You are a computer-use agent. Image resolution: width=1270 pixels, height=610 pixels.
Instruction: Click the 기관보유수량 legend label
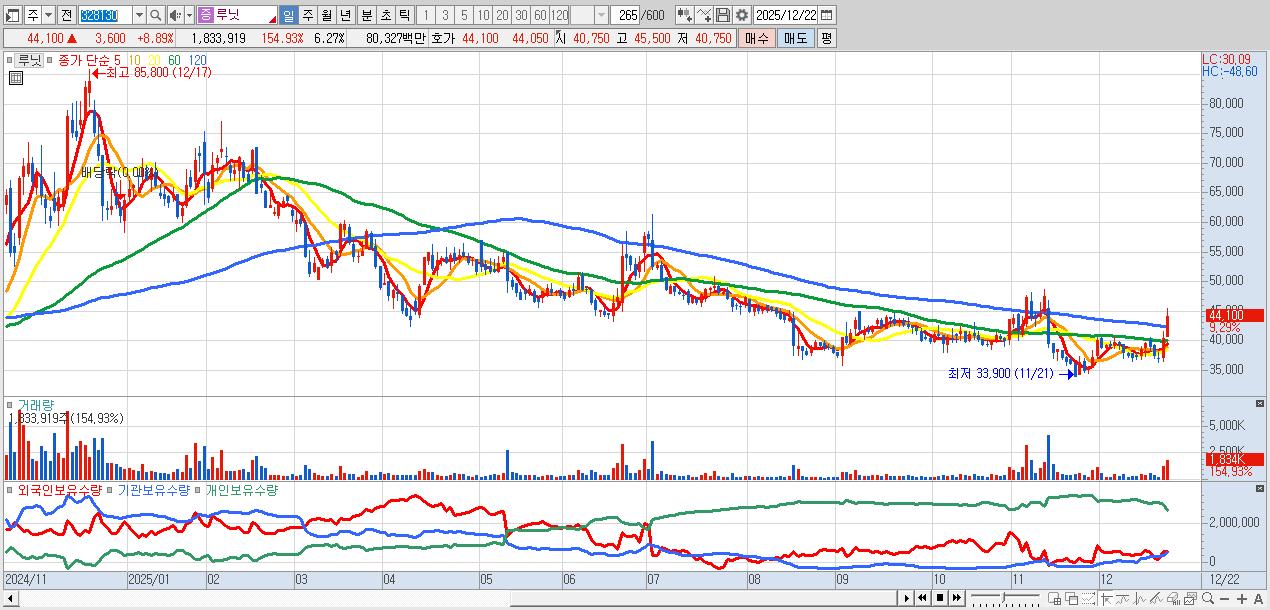[154, 490]
